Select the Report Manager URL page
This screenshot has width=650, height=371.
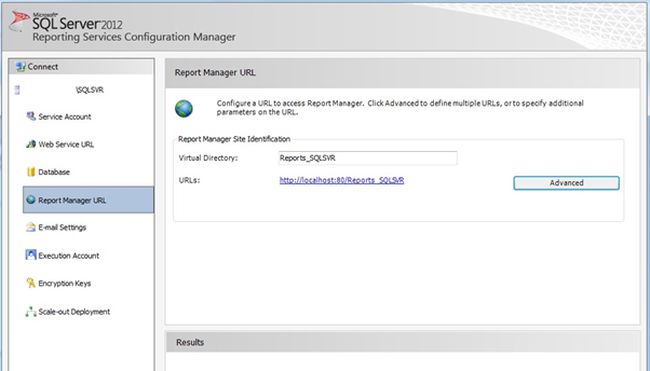point(88,200)
